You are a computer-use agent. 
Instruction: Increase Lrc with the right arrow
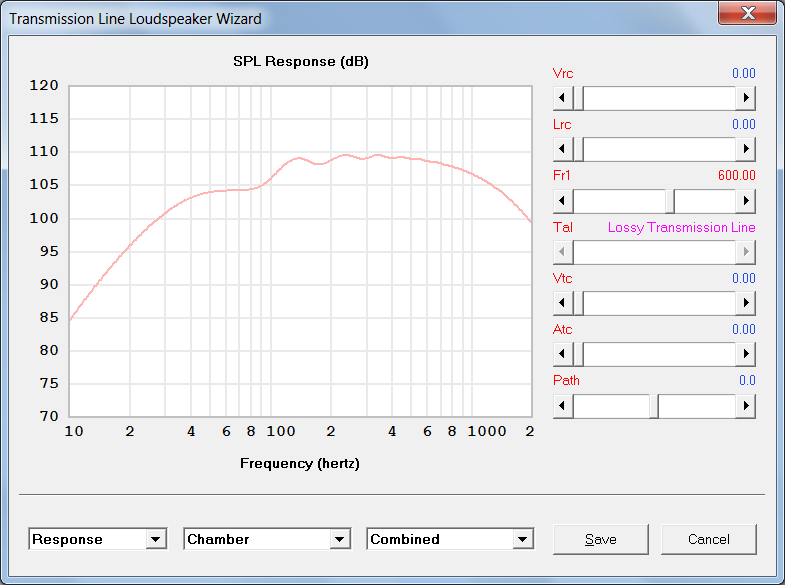[x=745, y=149]
